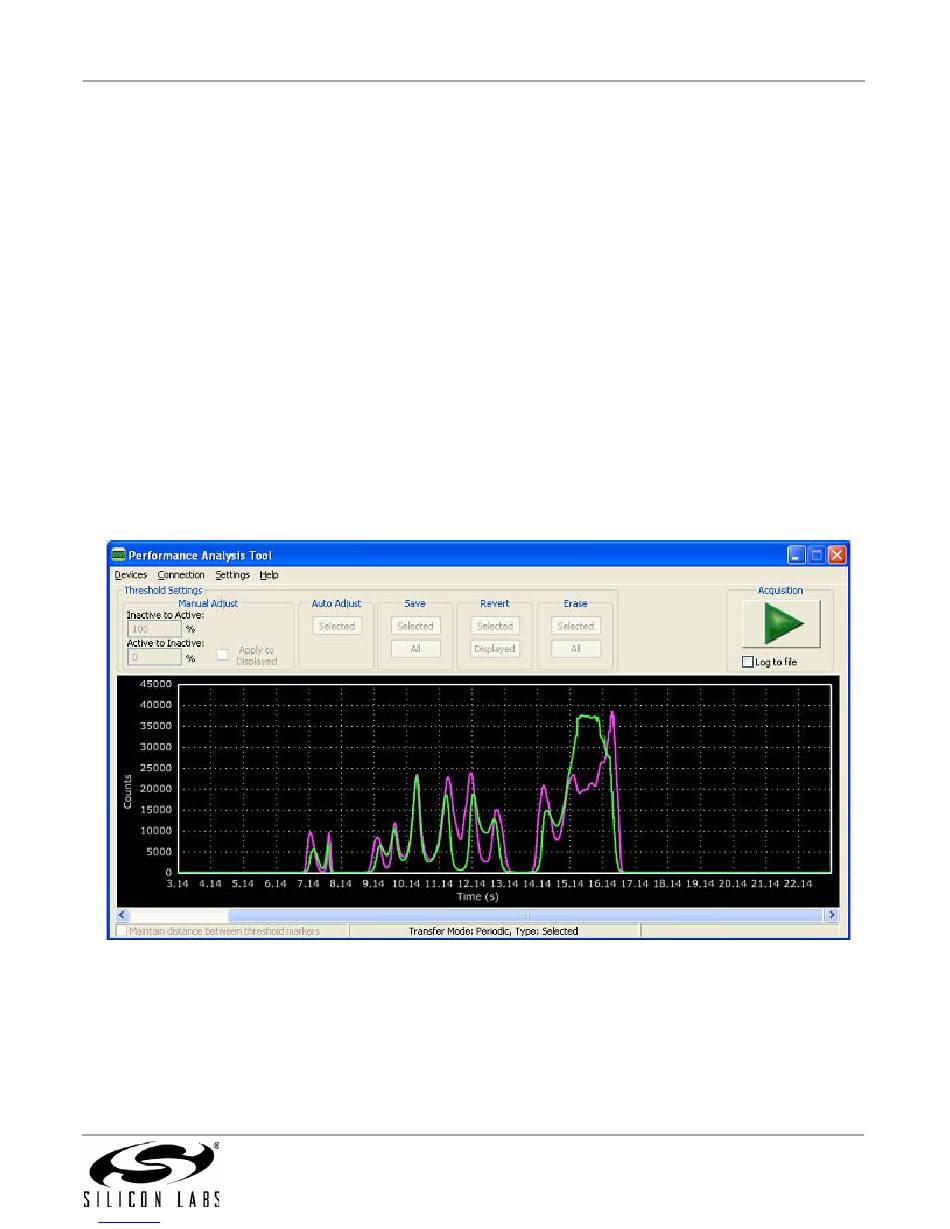Viewport: 950px width, 1229px height.
Task: Open the Devices menu
Action: point(131,575)
